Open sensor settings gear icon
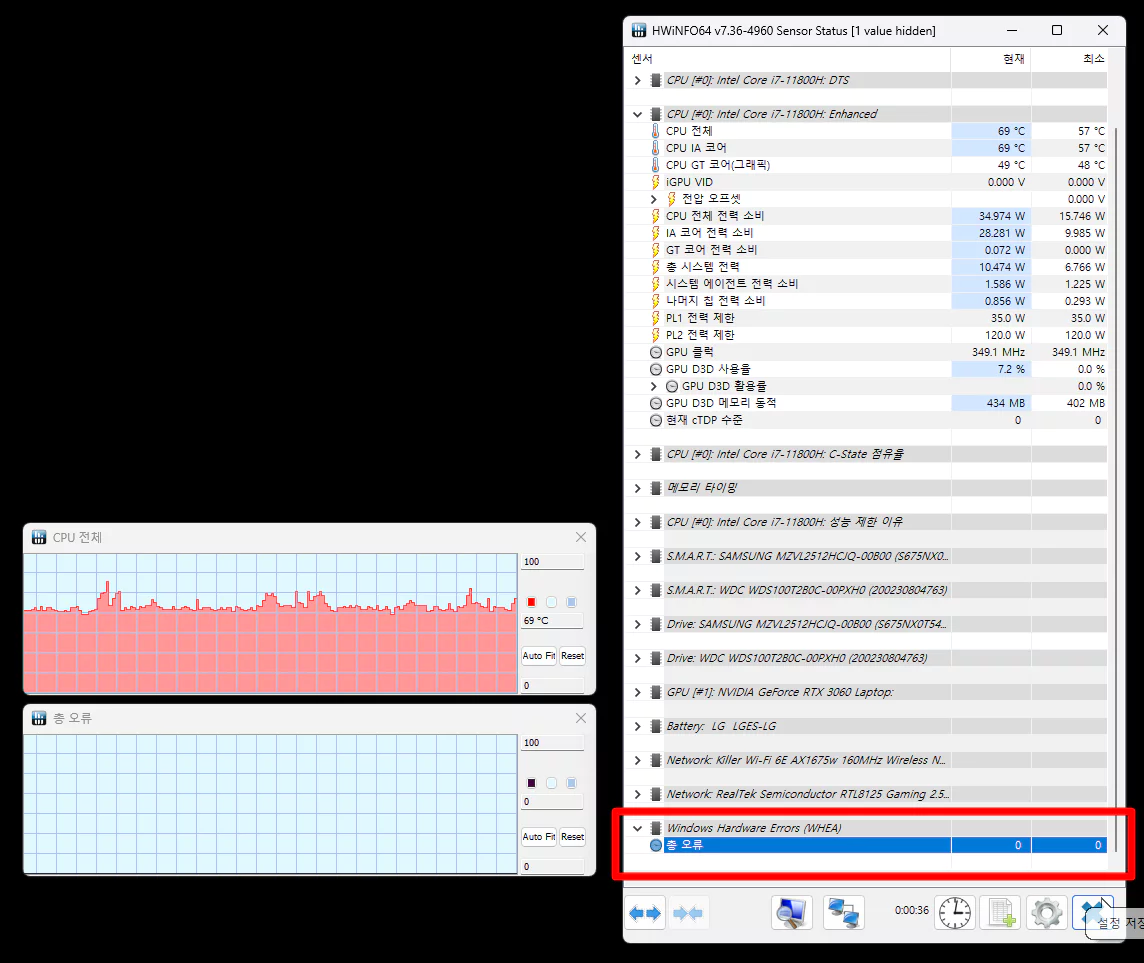Viewport: 1144px width, 963px height. 1046,913
